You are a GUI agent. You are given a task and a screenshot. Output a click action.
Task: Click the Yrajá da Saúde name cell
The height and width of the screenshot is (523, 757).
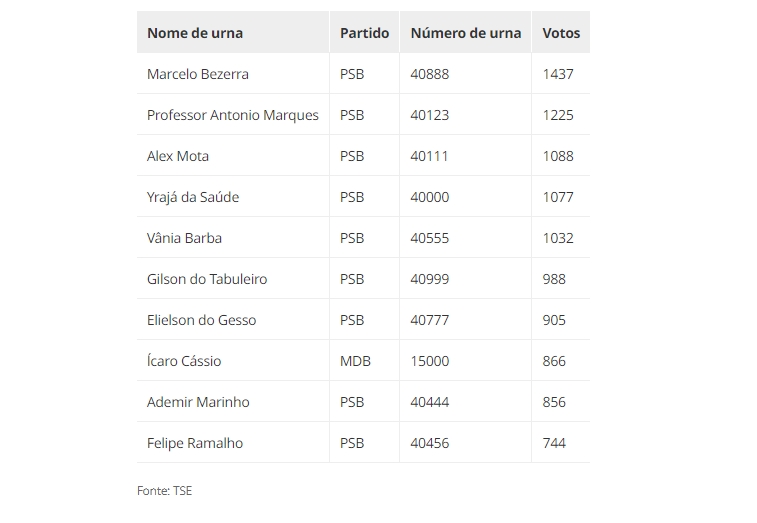point(233,197)
